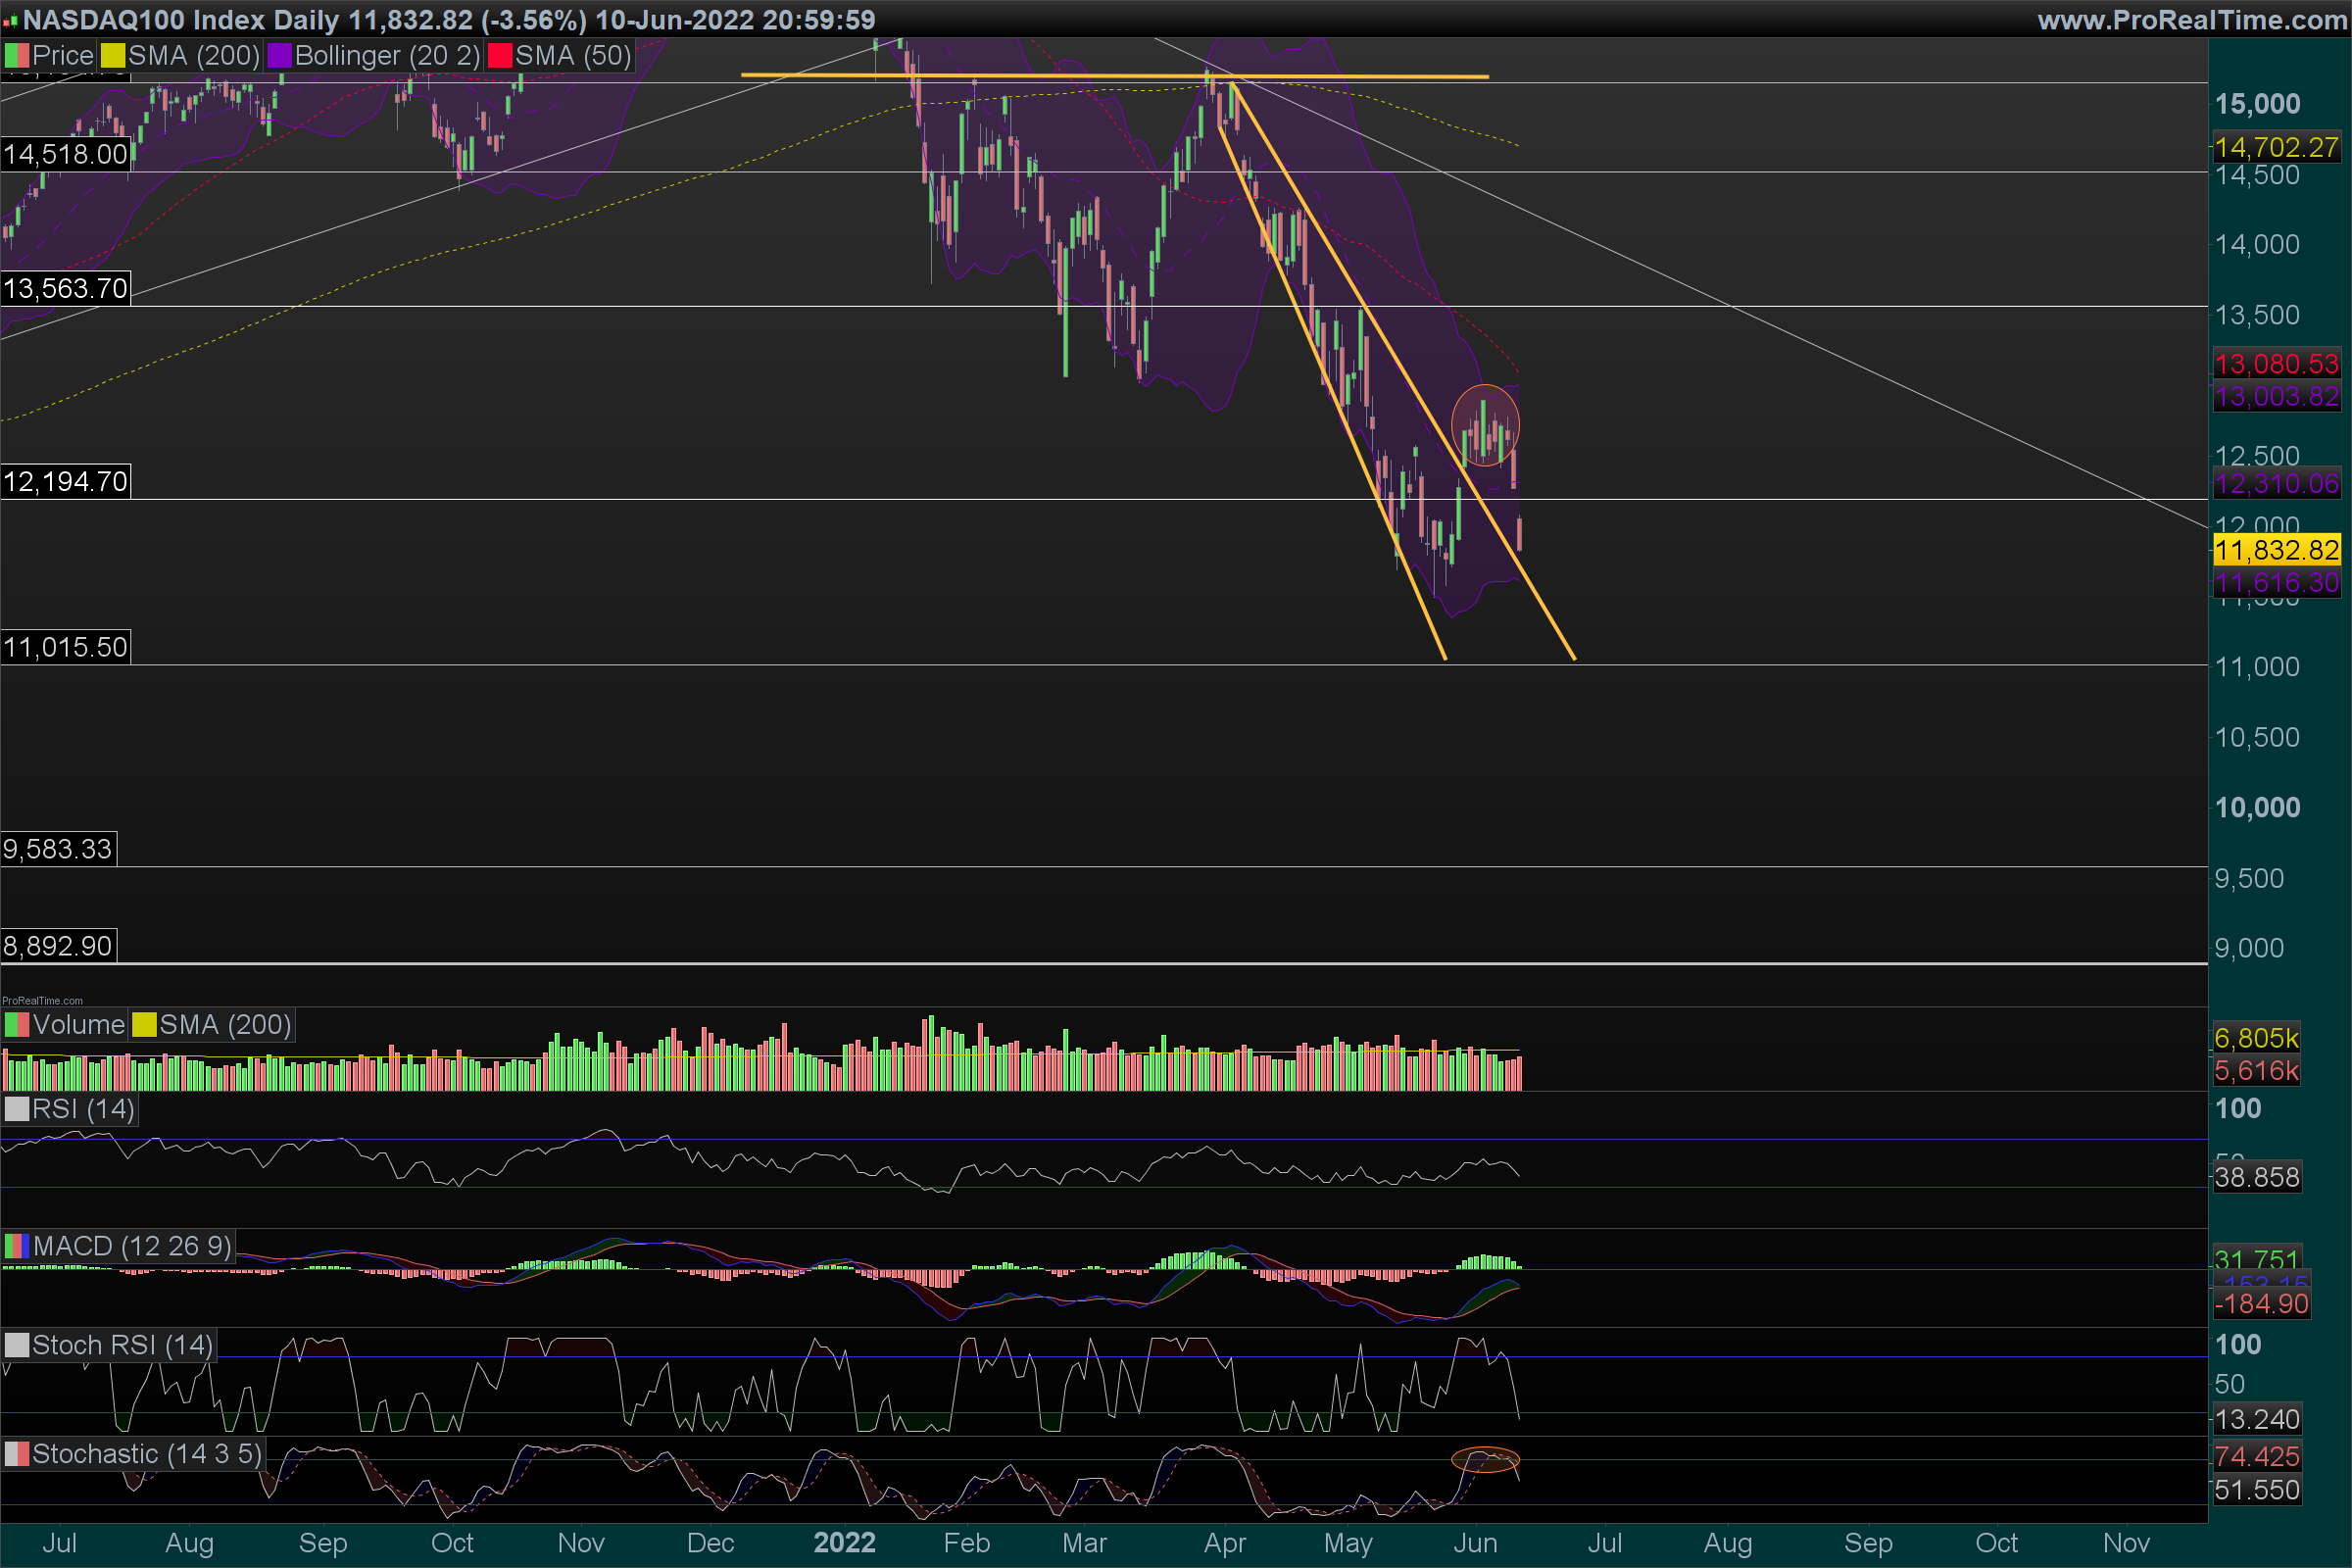Viewport: 2352px width, 1568px height.
Task: Click the 14,702.27 SMA 200 value tag
Action: point(2276,148)
